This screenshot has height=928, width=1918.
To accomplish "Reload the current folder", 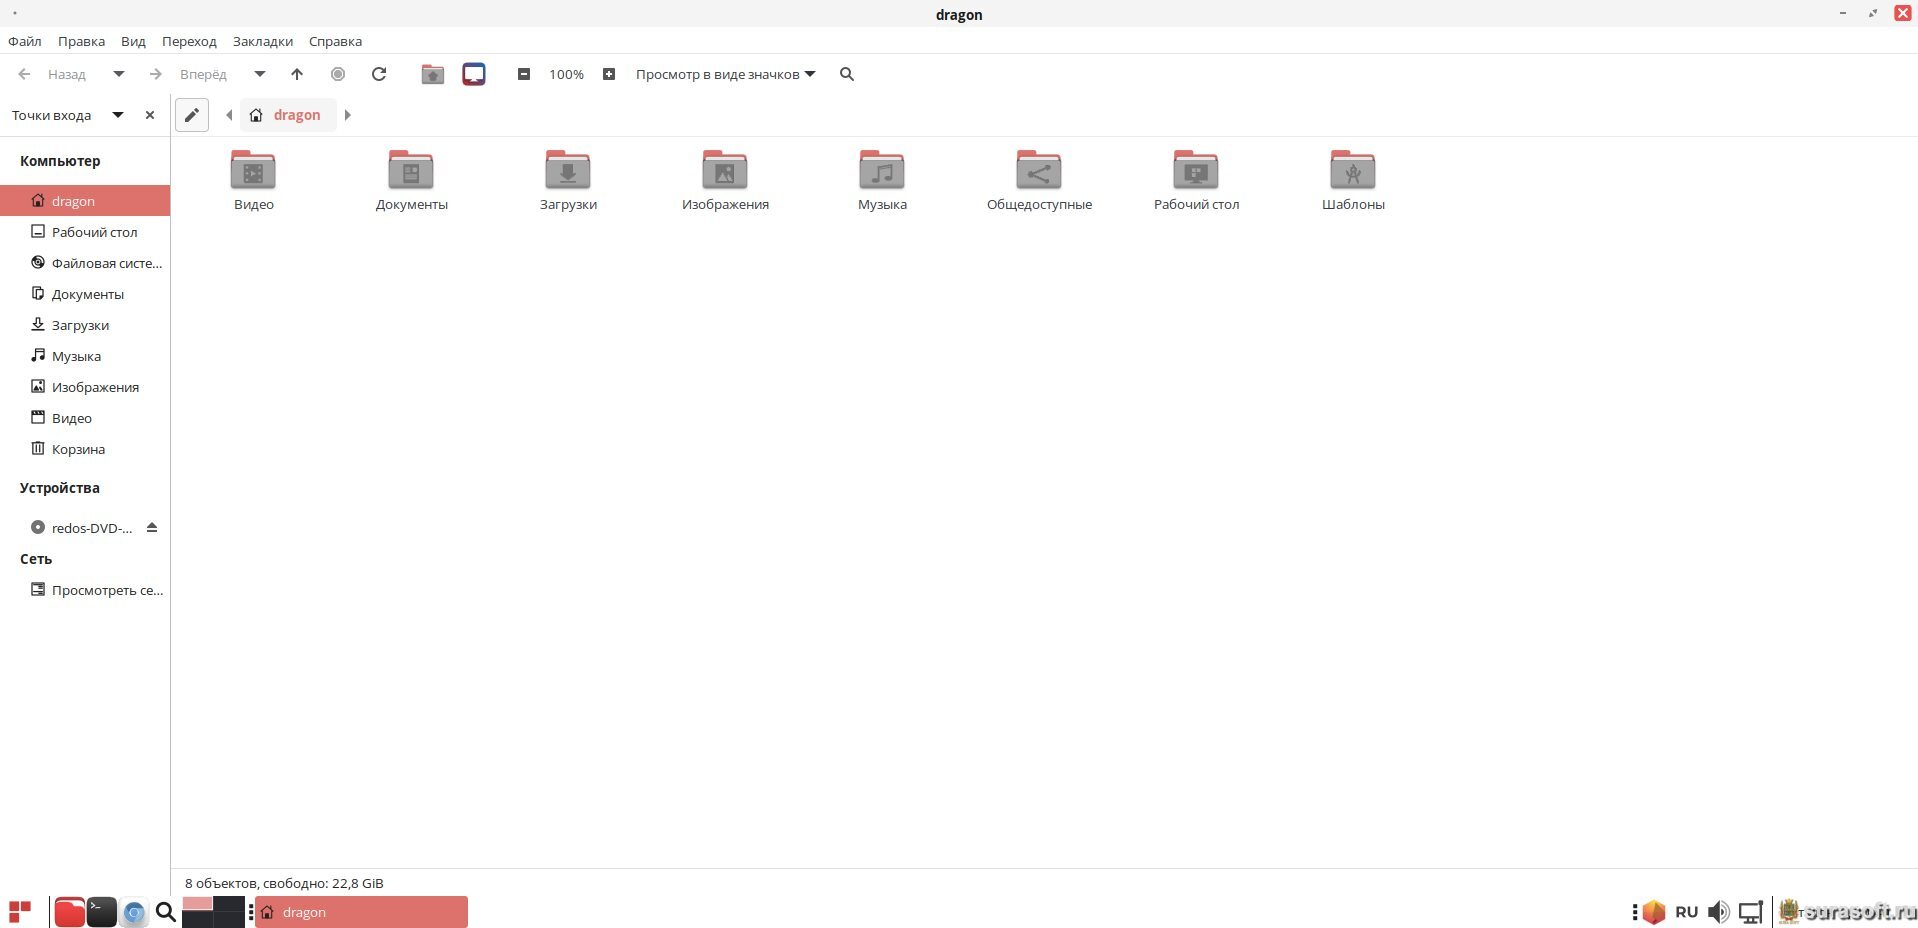I will click(x=379, y=74).
